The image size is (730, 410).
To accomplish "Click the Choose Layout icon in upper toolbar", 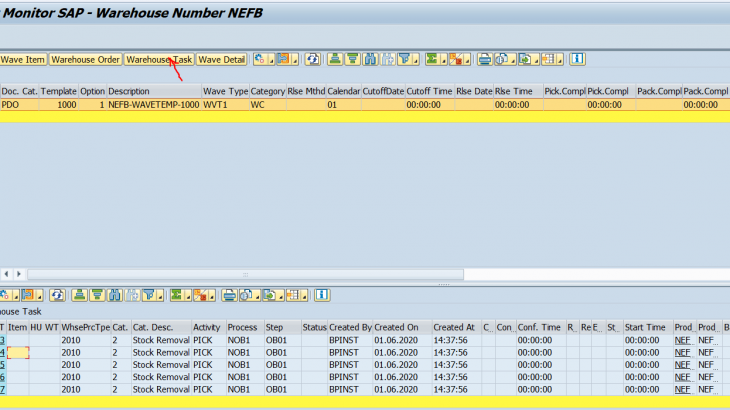I will [548, 59].
